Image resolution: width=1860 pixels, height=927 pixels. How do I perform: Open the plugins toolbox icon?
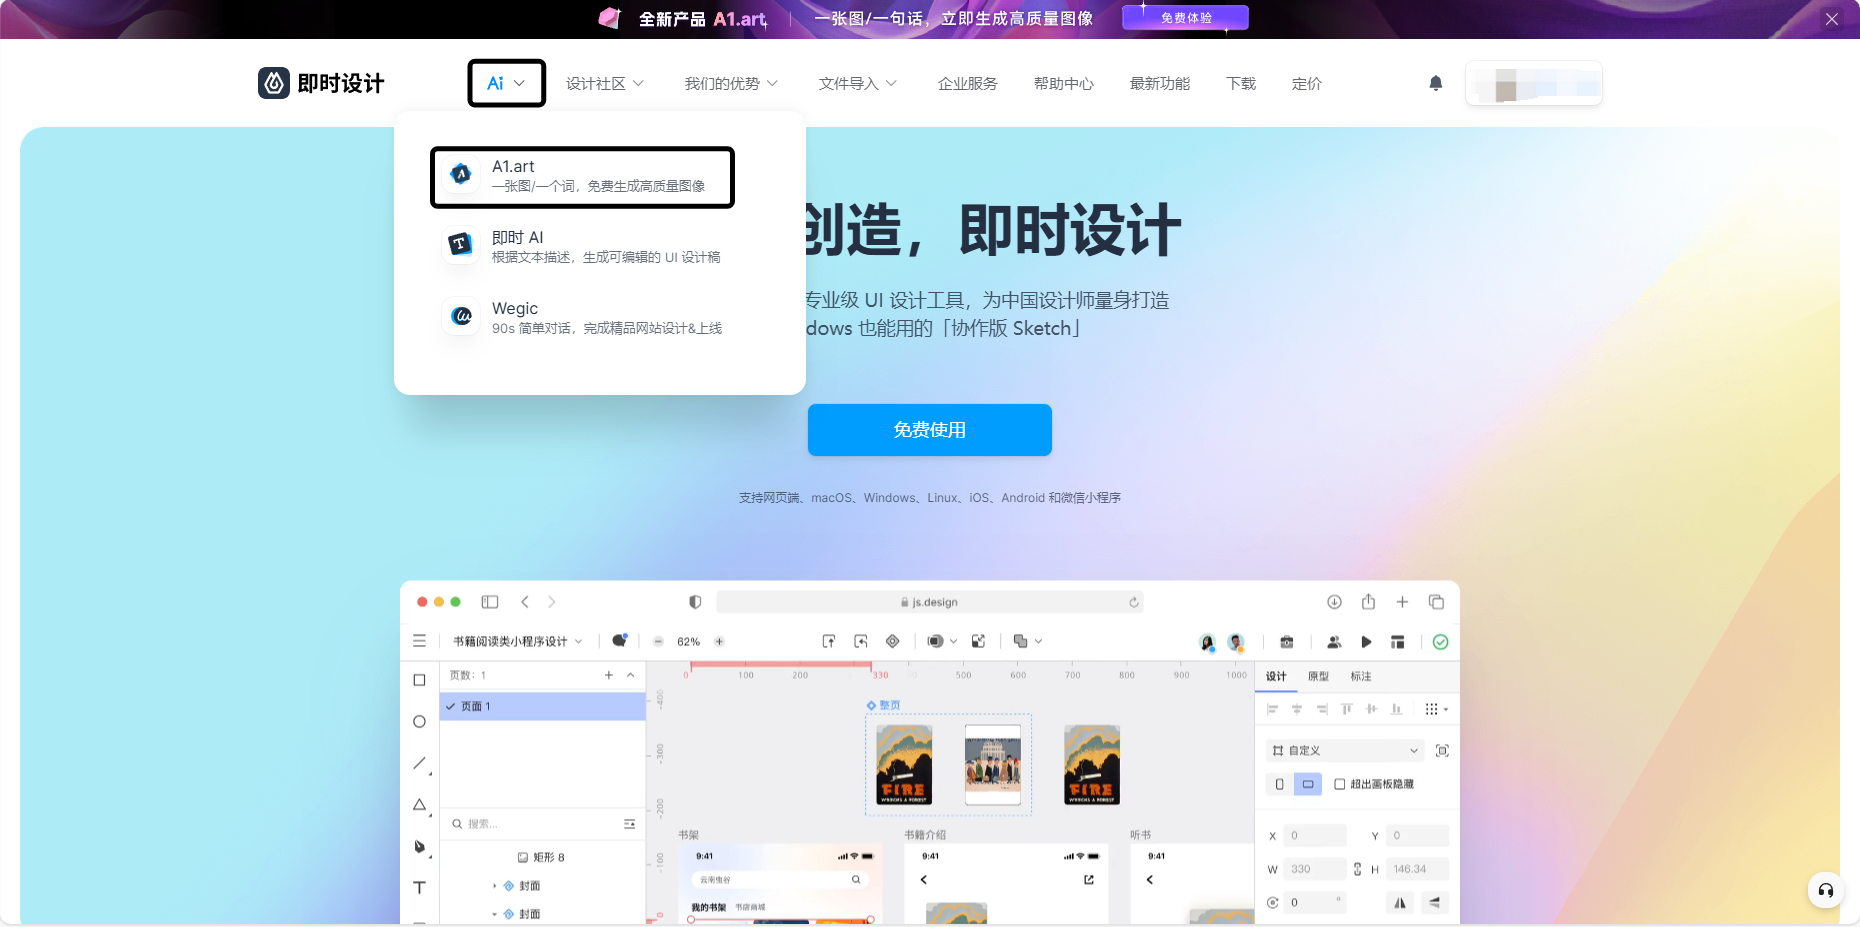[1287, 642]
